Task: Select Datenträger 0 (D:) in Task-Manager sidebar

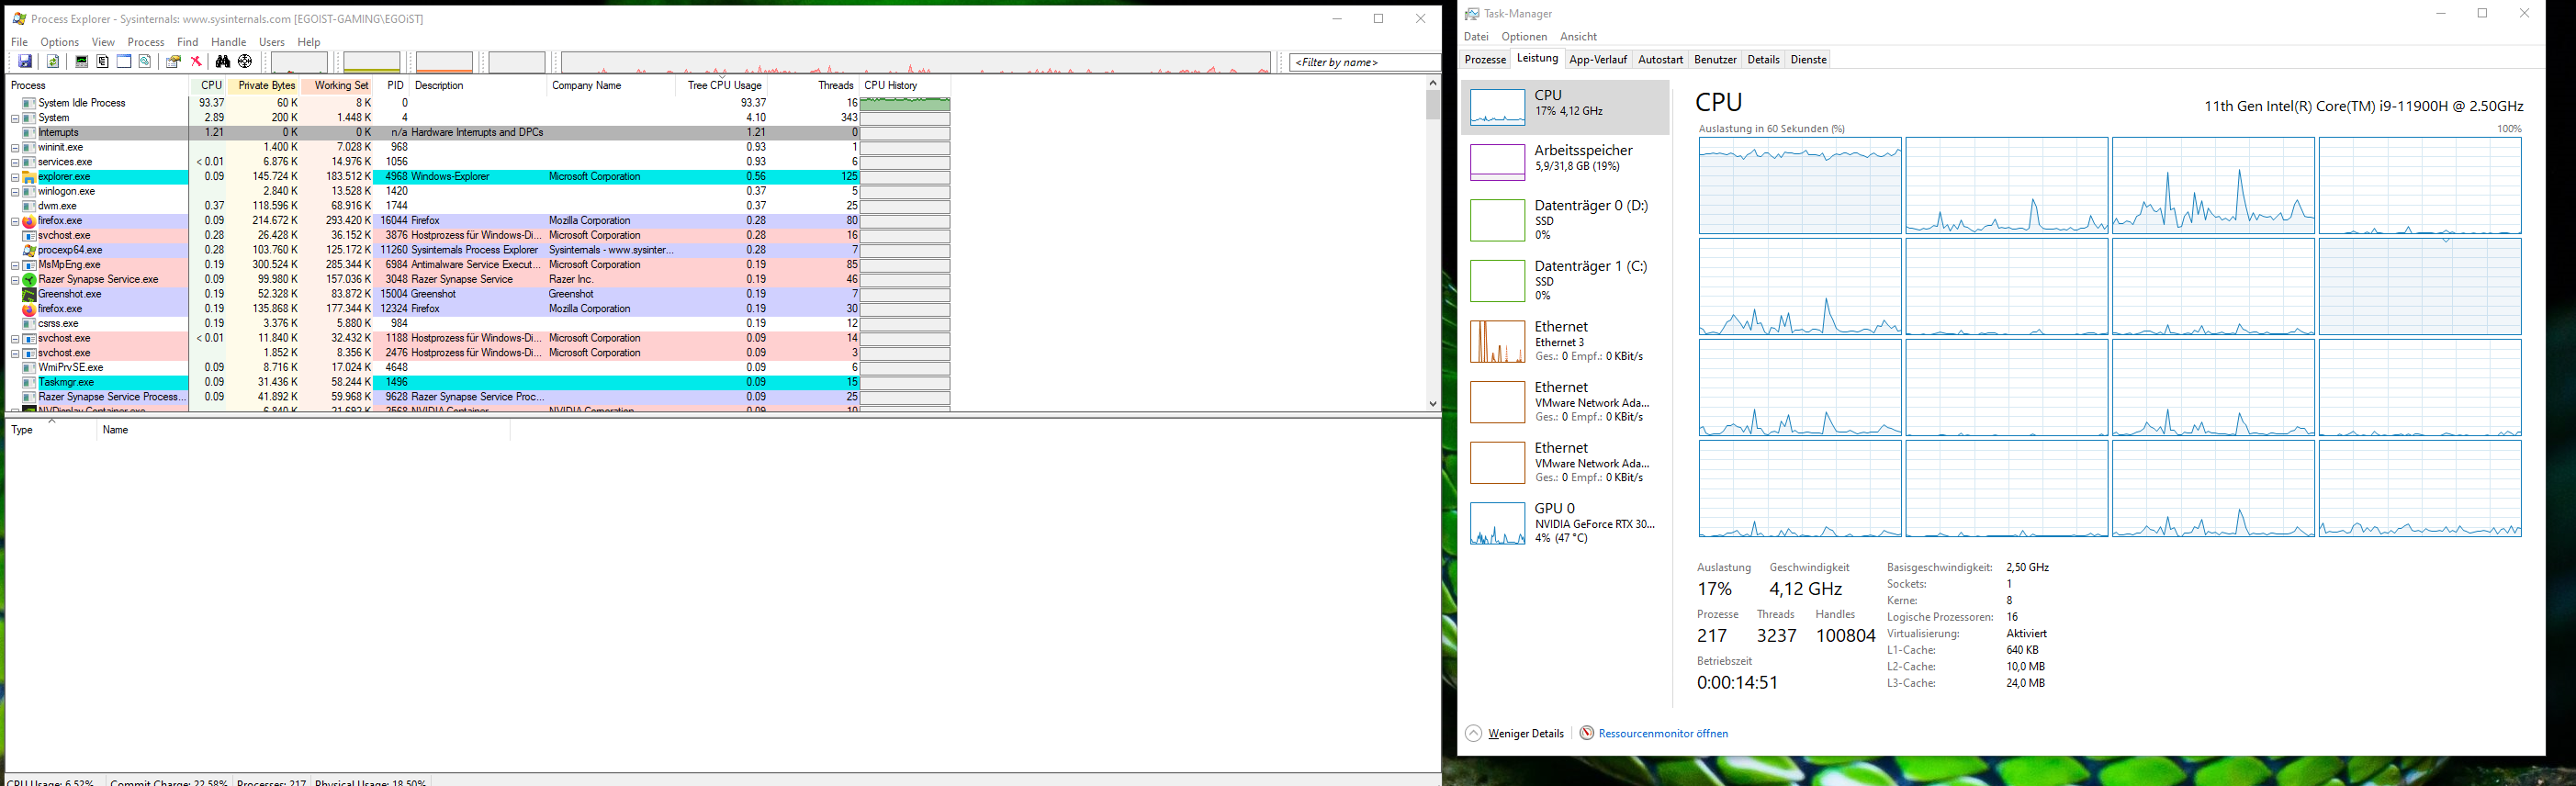Action: (1566, 220)
